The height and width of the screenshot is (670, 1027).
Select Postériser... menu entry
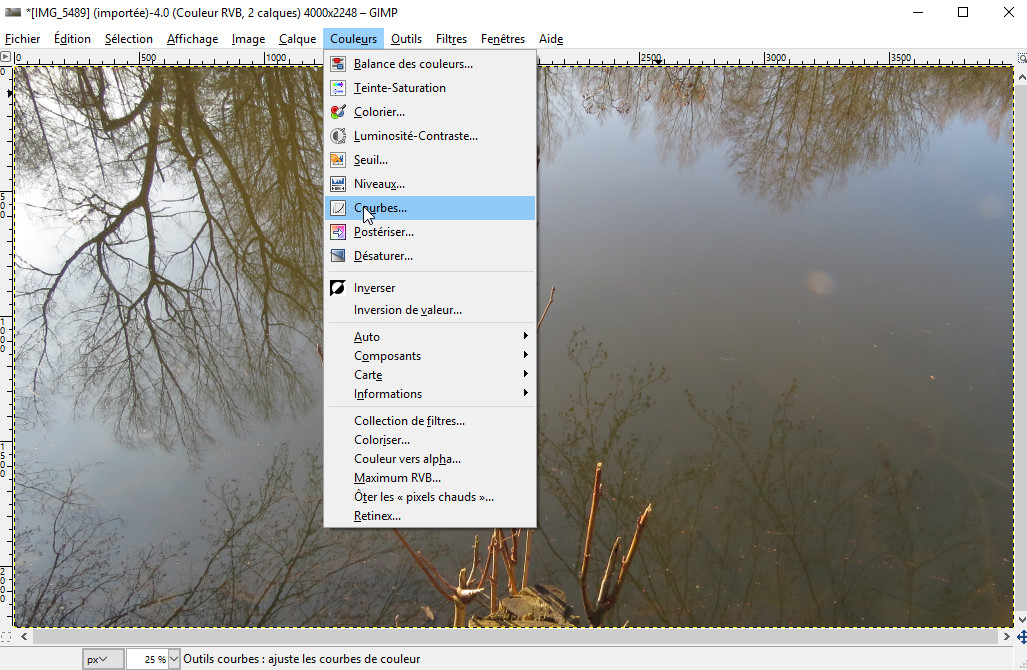[x=430, y=232]
